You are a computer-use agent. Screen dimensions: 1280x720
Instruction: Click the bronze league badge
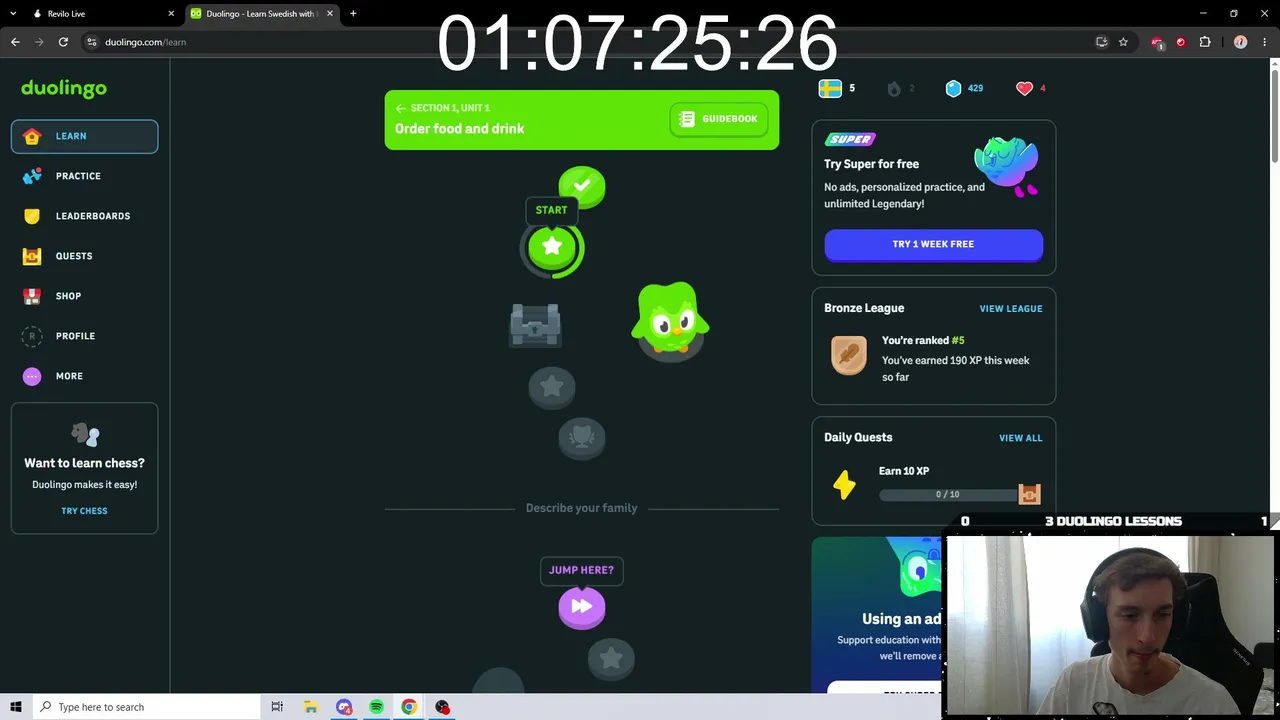pyautogui.click(x=848, y=355)
